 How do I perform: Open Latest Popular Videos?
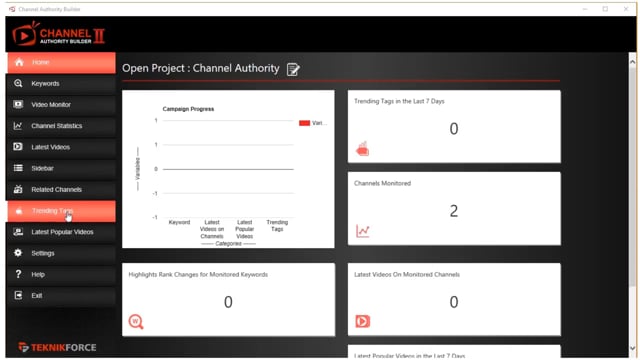(61, 232)
